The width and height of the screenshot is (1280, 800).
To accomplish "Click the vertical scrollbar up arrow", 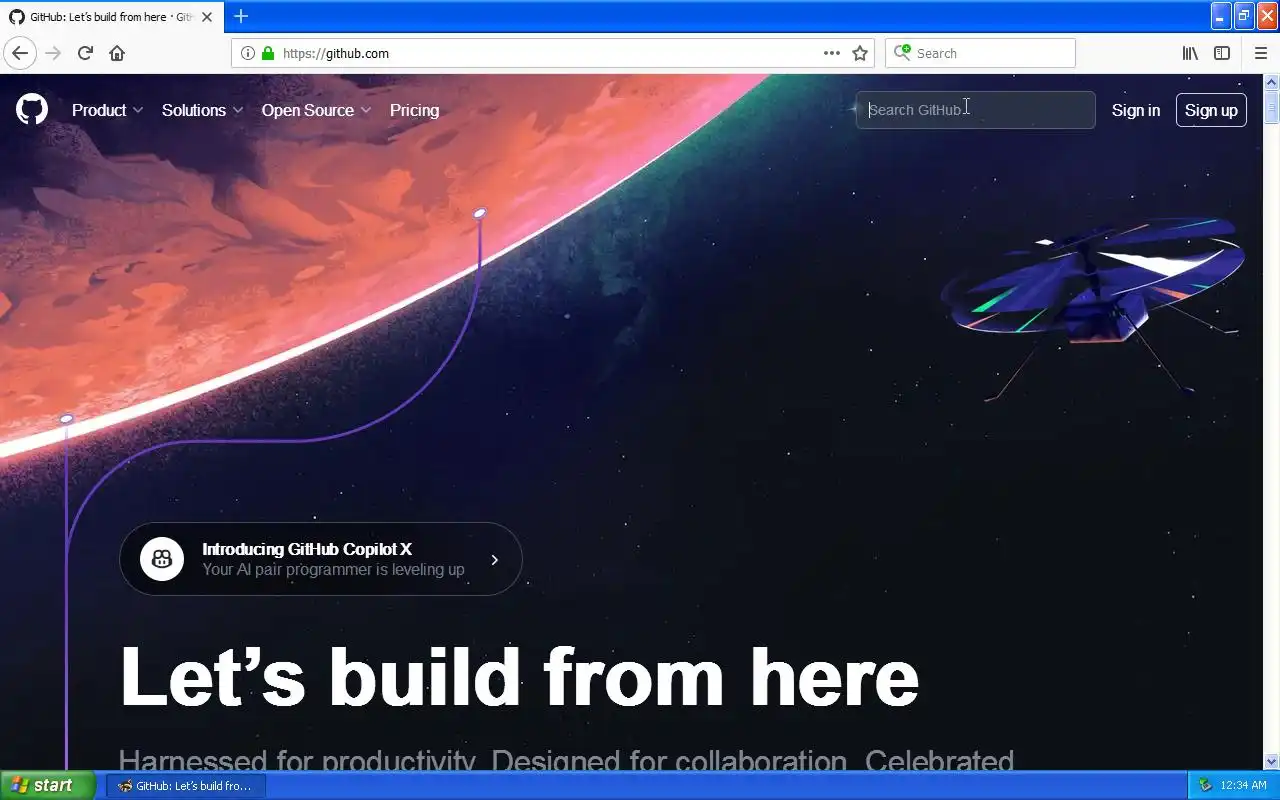I will 1272,82.
